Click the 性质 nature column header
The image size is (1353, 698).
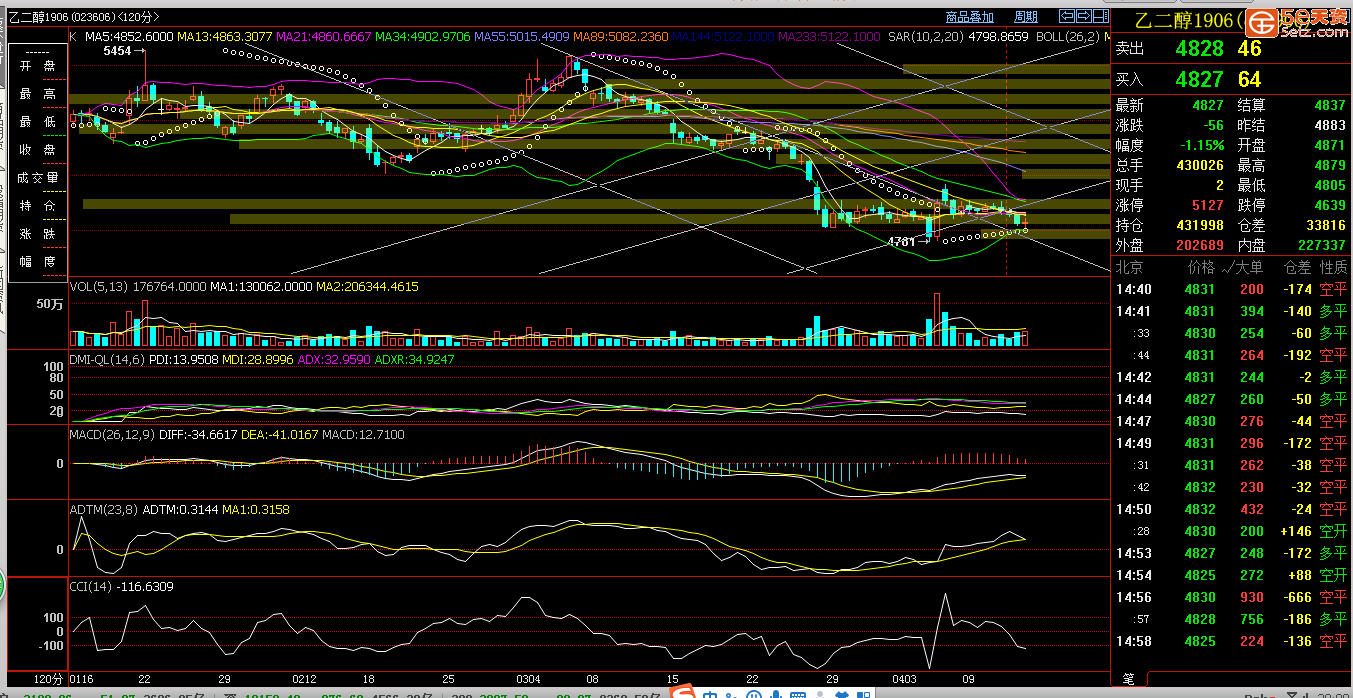[1333, 267]
